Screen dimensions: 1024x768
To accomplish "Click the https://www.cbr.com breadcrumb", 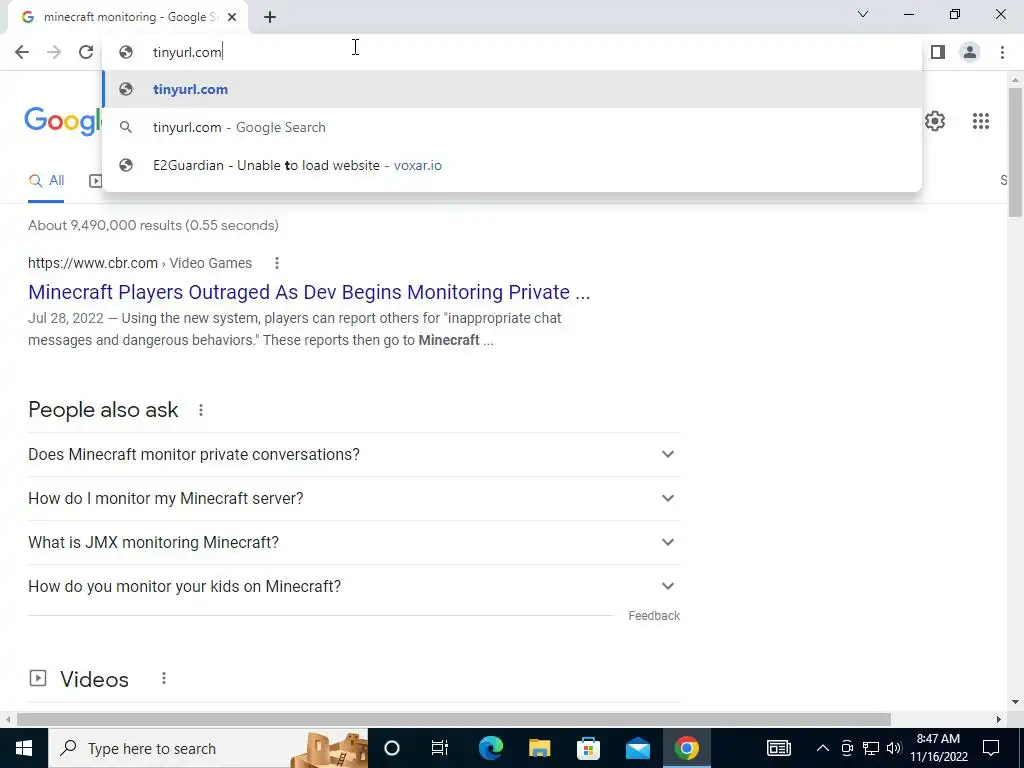I will click(93, 263).
